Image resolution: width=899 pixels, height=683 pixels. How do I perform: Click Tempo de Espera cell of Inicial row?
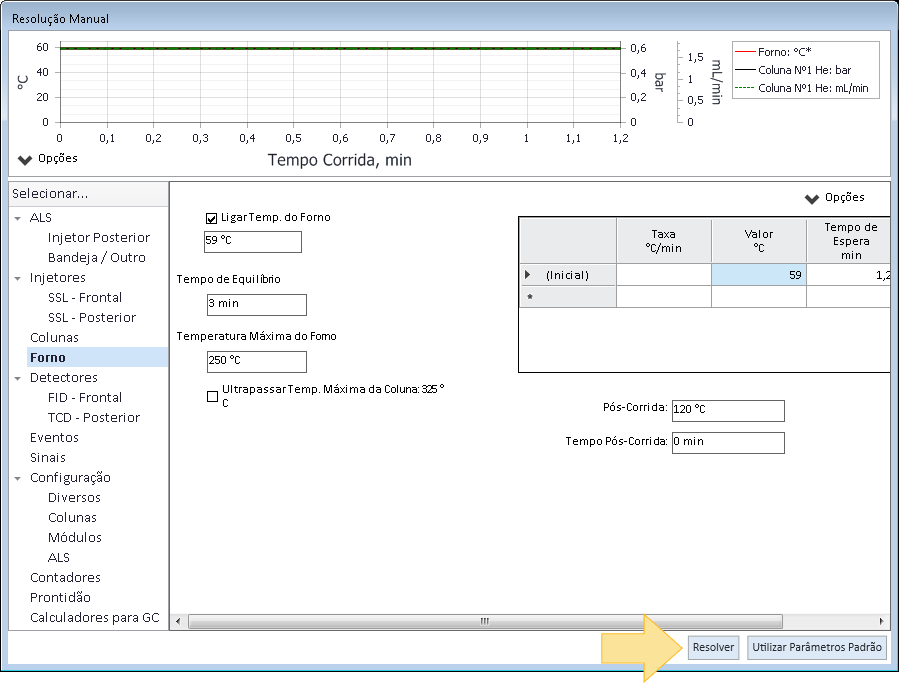[x=848, y=275]
